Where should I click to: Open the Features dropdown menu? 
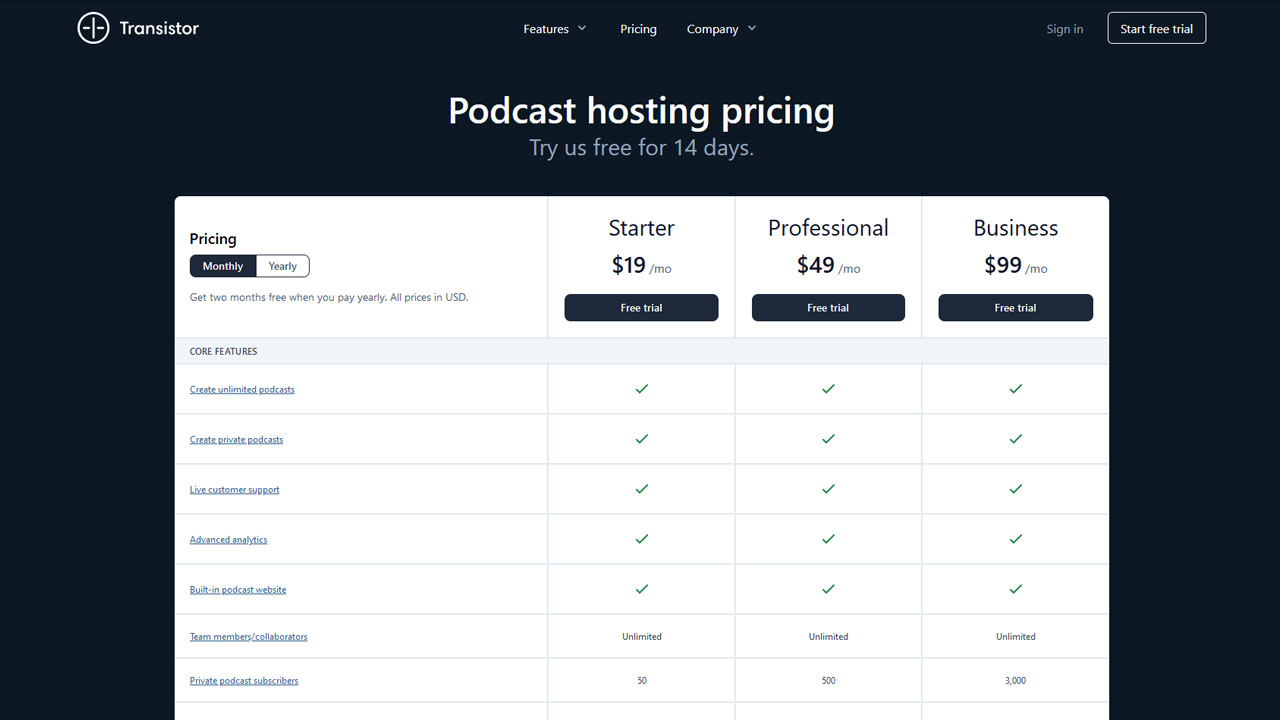[555, 29]
